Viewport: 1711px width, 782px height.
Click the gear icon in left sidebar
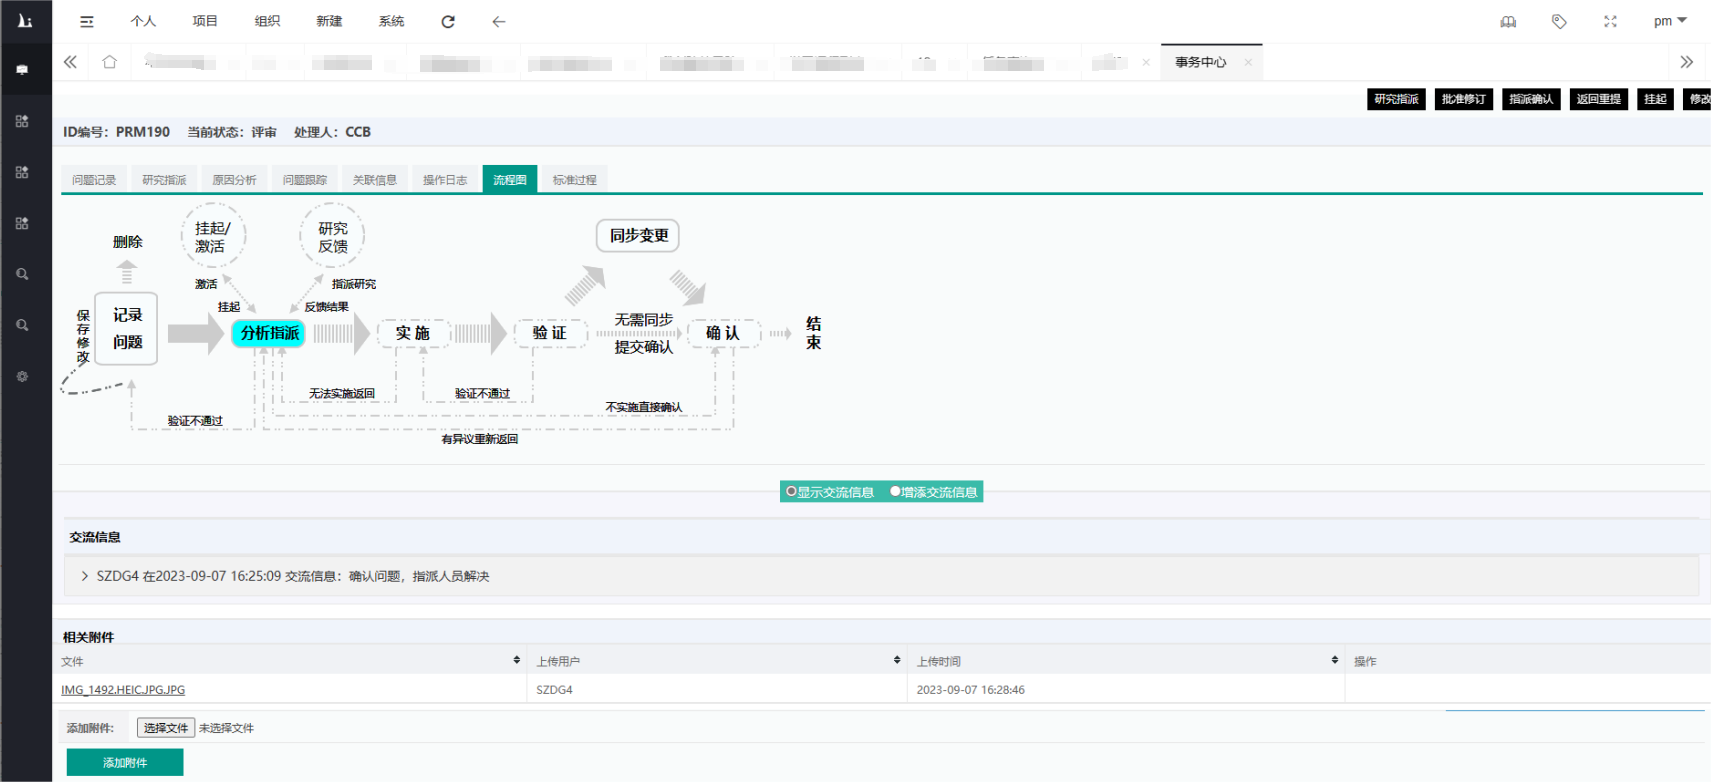pos(22,377)
